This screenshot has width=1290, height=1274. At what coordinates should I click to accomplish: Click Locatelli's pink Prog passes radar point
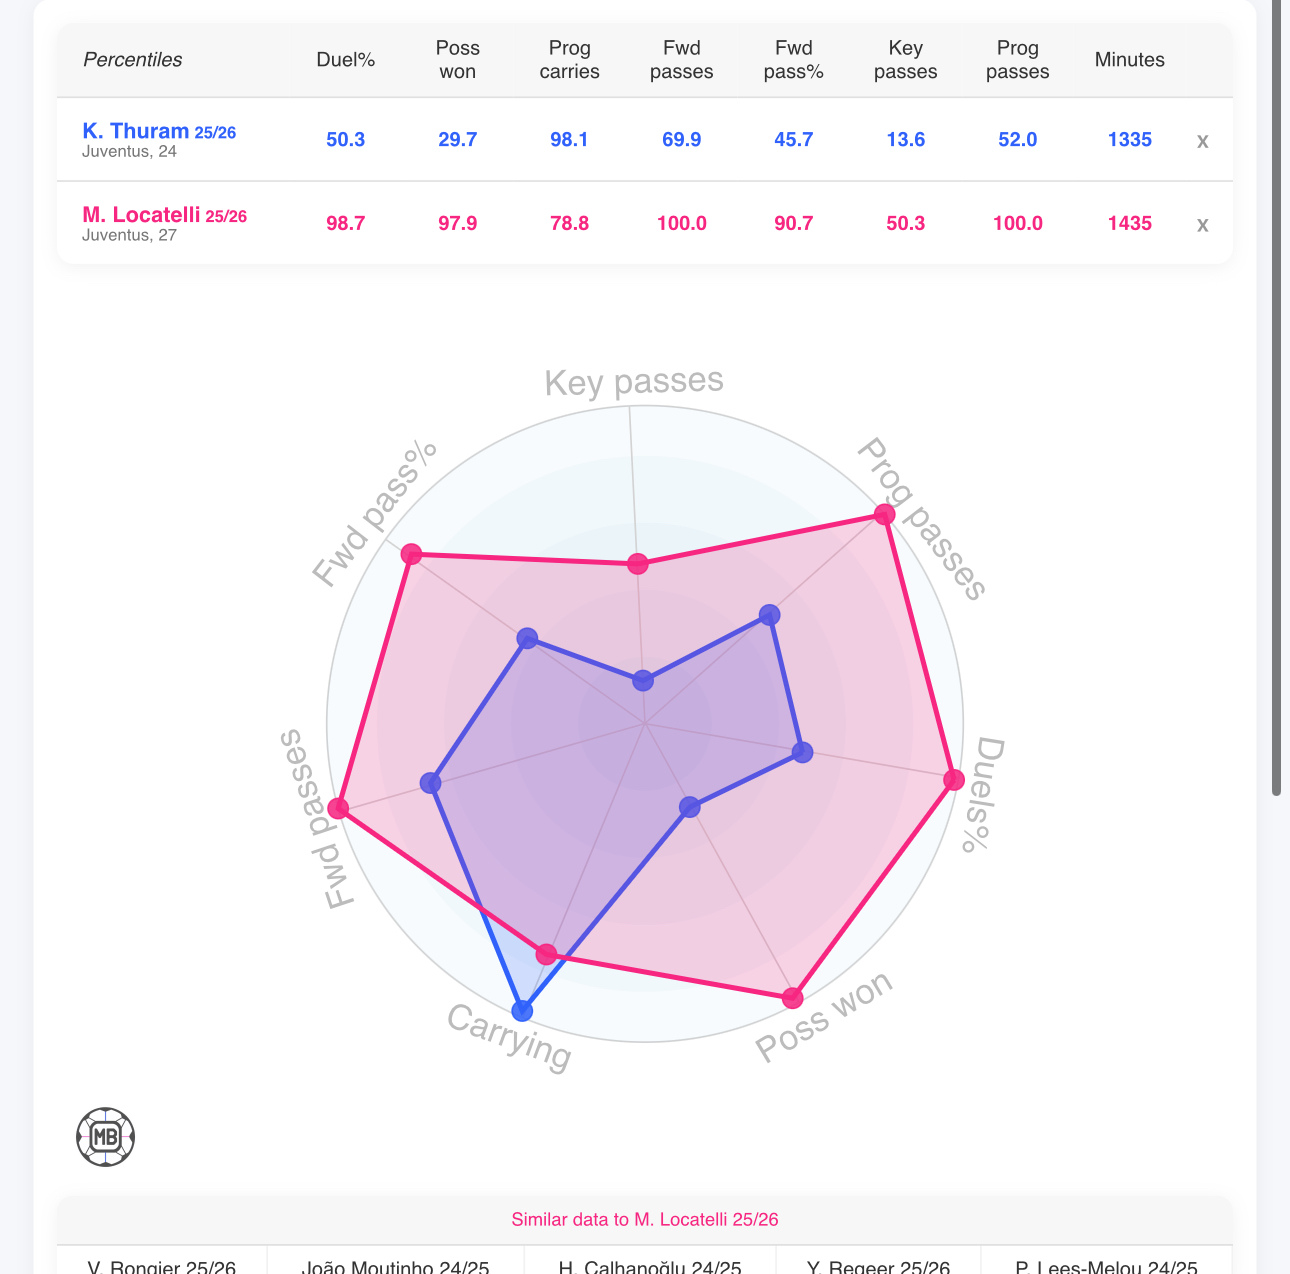click(884, 514)
